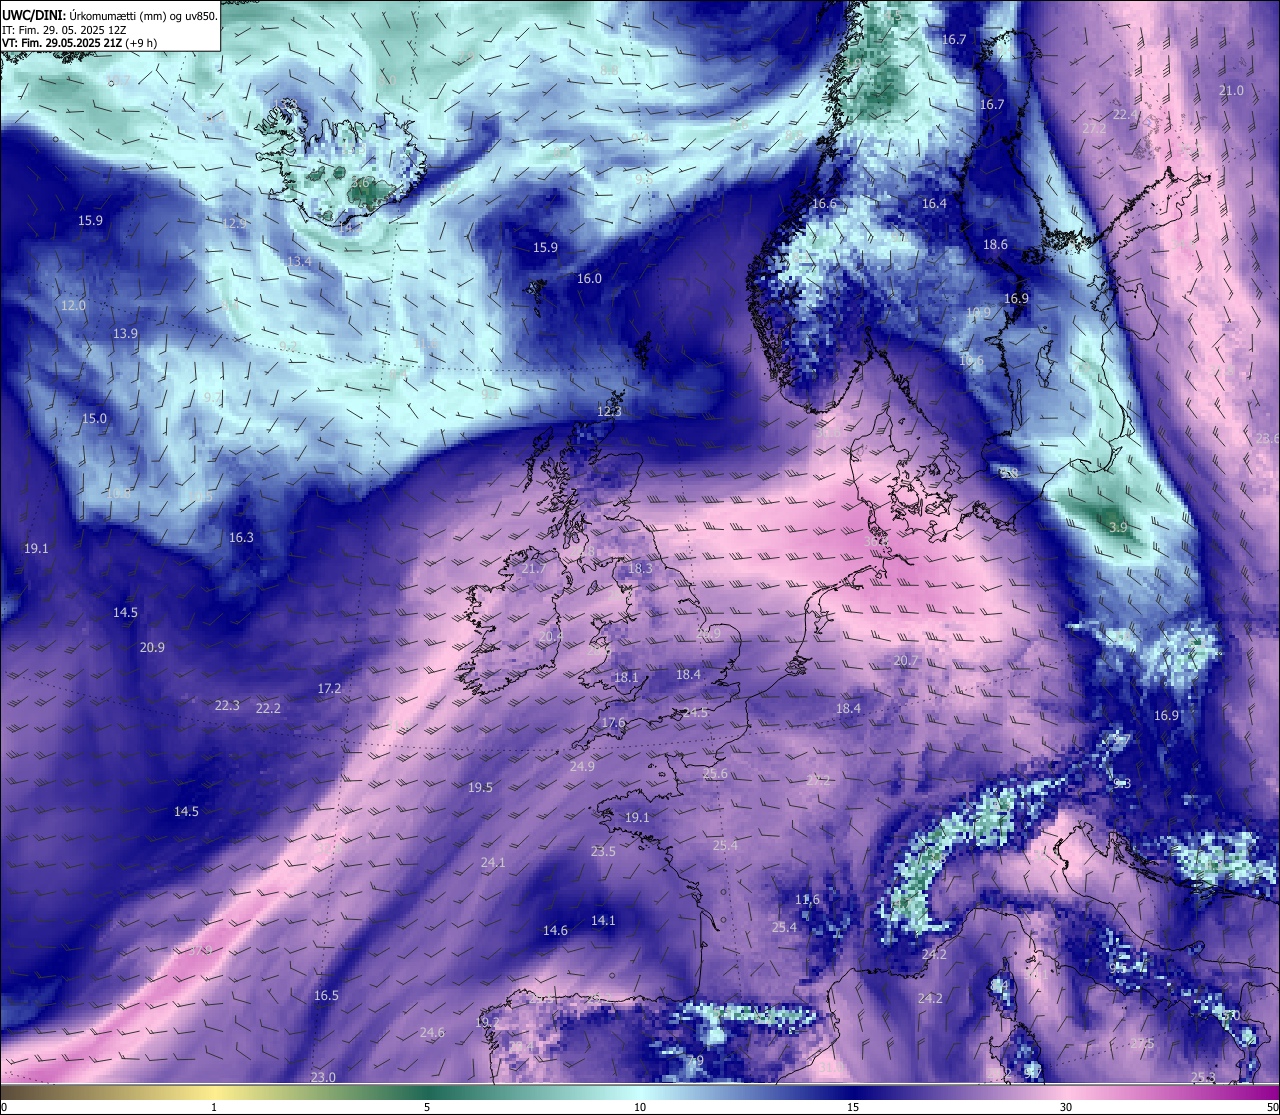This screenshot has width=1280, height=1115.
Task: Click the IT initial time line "12Z"
Action: coord(117,30)
